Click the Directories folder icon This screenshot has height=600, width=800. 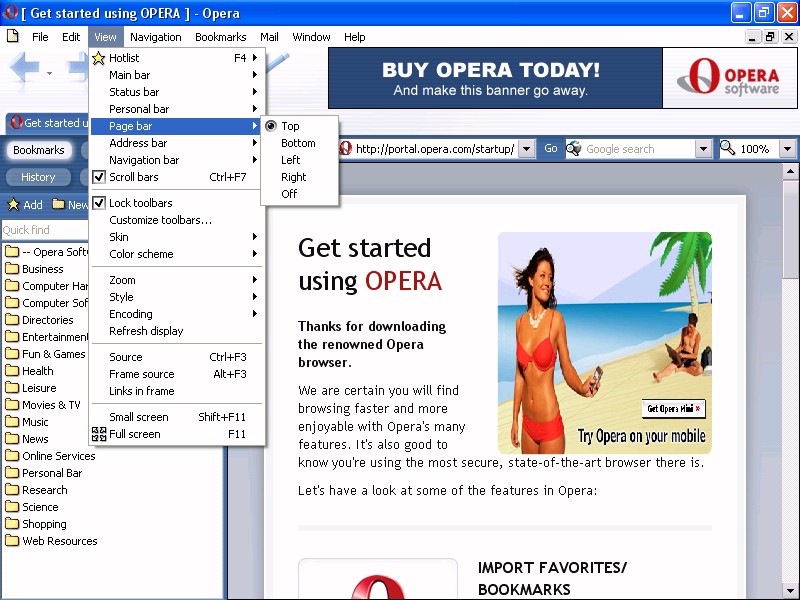pos(12,319)
